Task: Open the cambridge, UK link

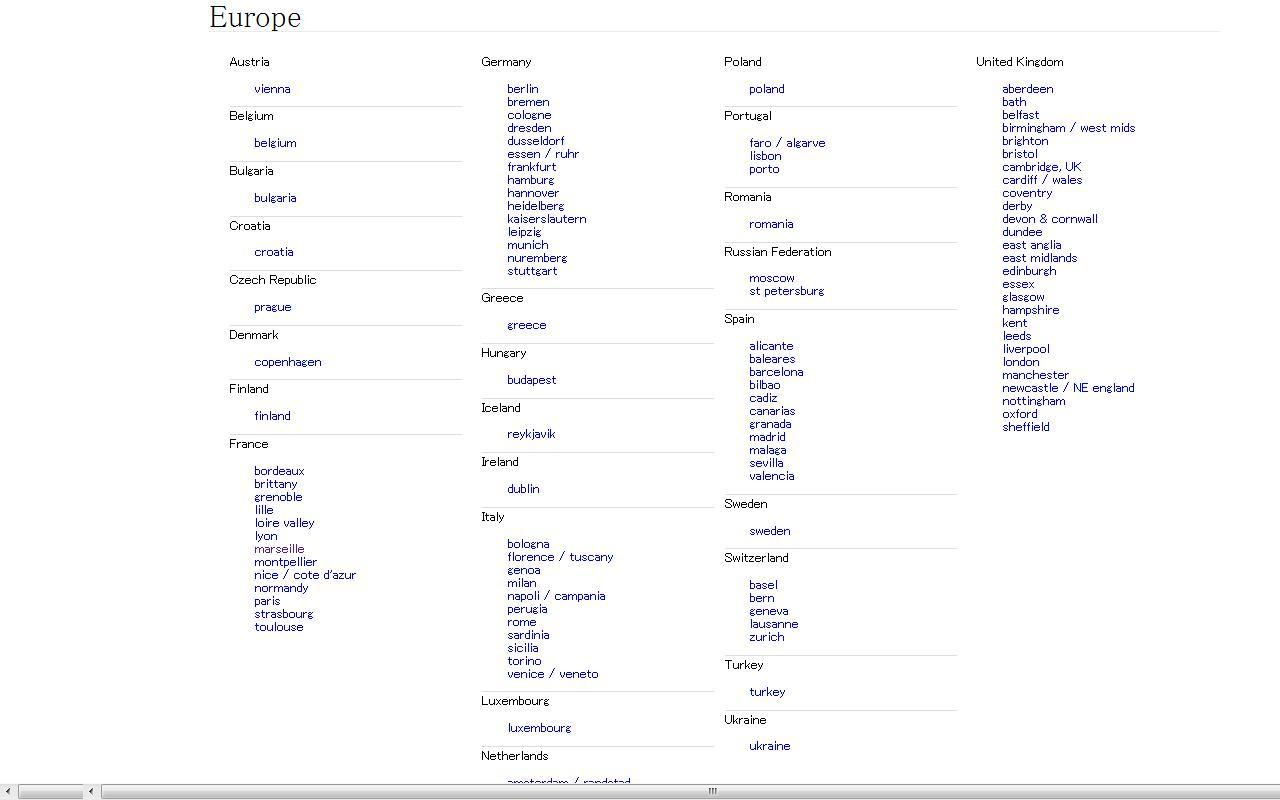Action: click(x=1042, y=167)
